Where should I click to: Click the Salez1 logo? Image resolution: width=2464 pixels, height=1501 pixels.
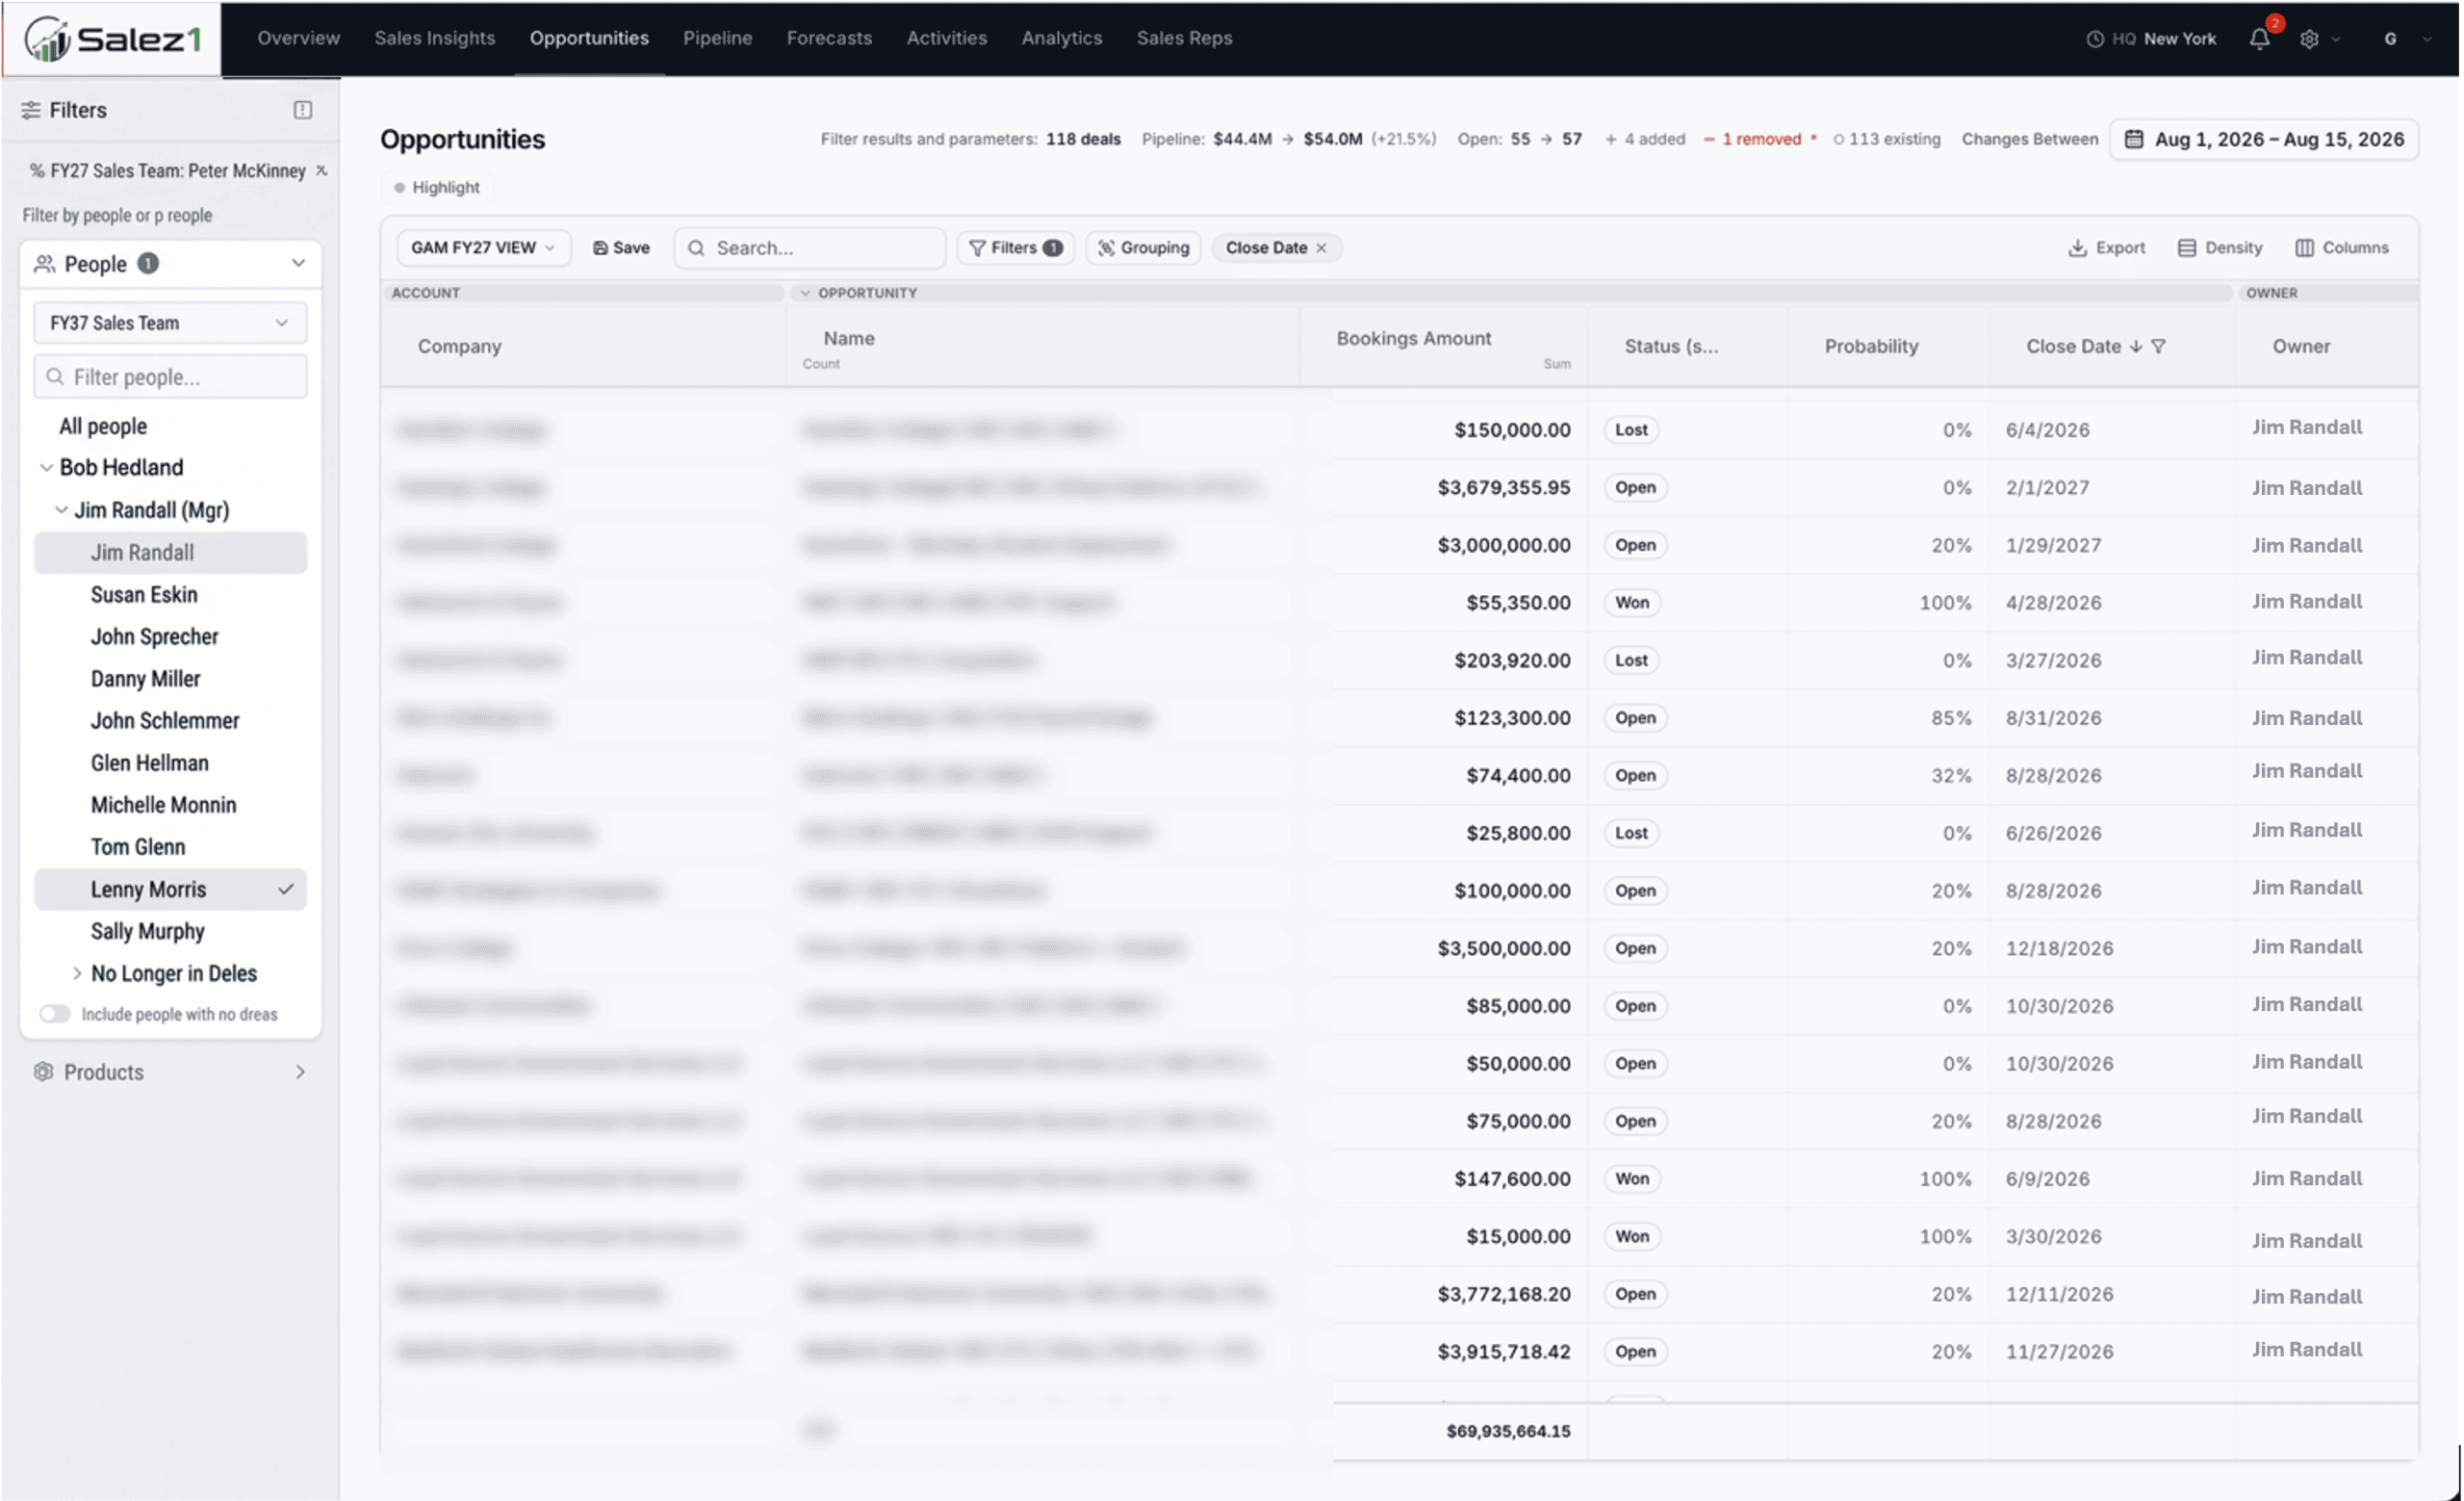point(112,39)
